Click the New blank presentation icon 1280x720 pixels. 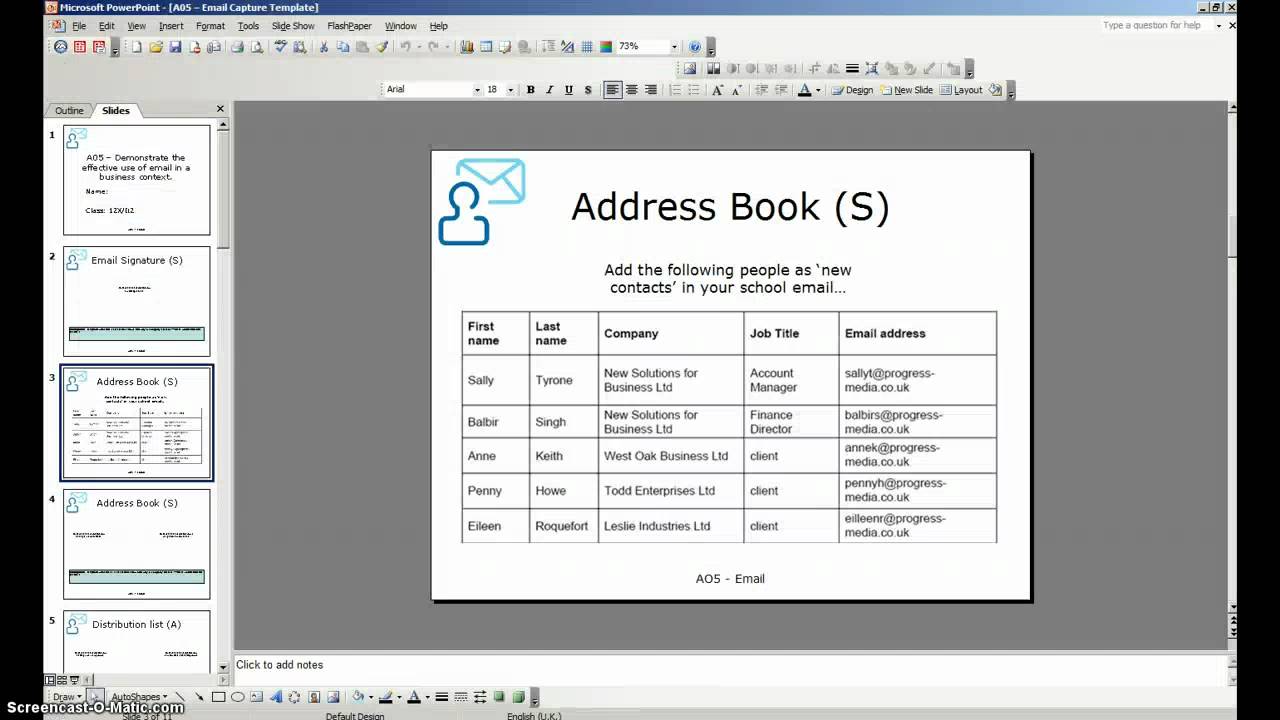click(x=136, y=46)
